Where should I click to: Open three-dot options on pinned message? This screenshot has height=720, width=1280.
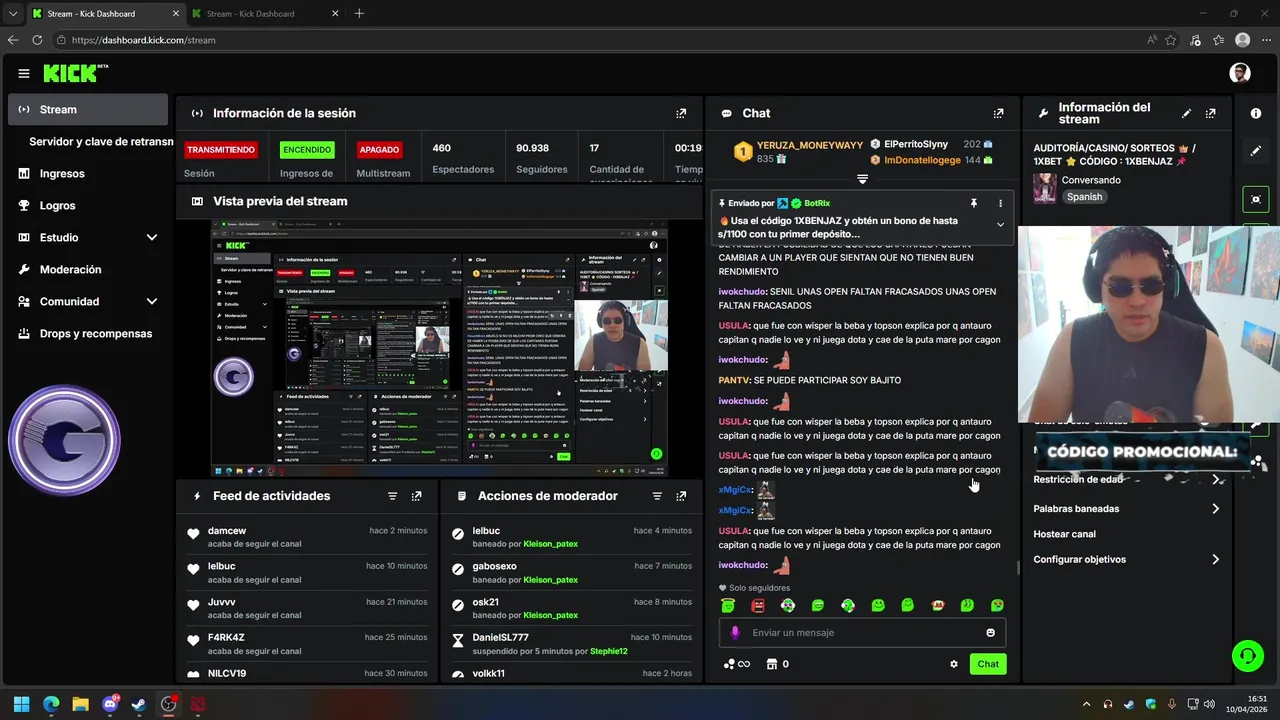(x=1000, y=203)
